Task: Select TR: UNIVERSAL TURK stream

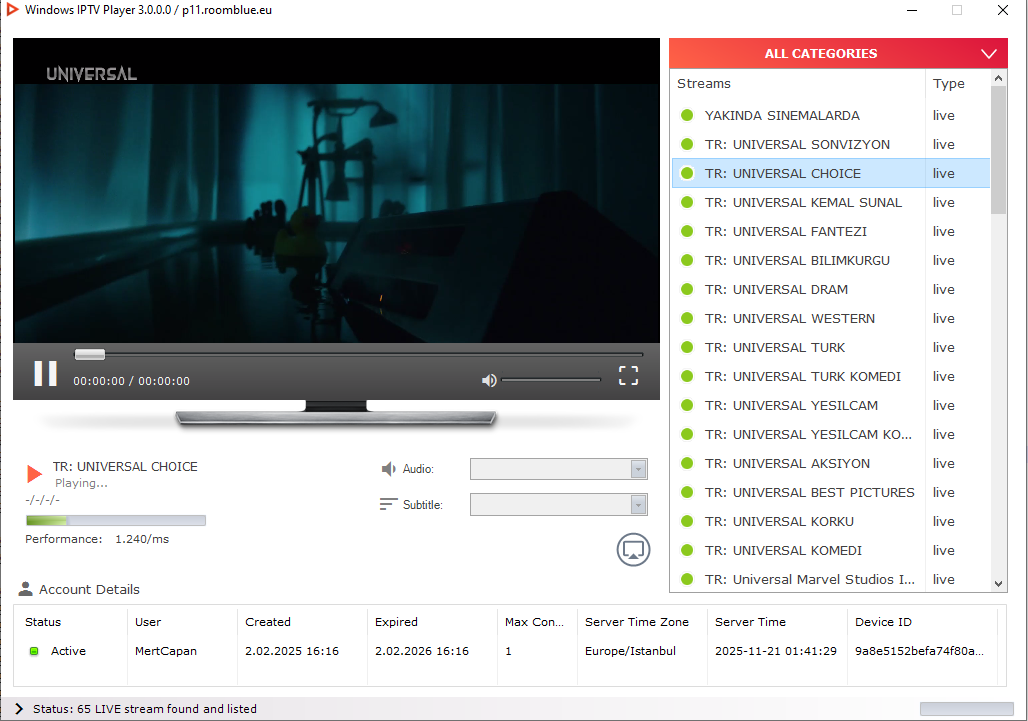Action: tap(831, 347)
